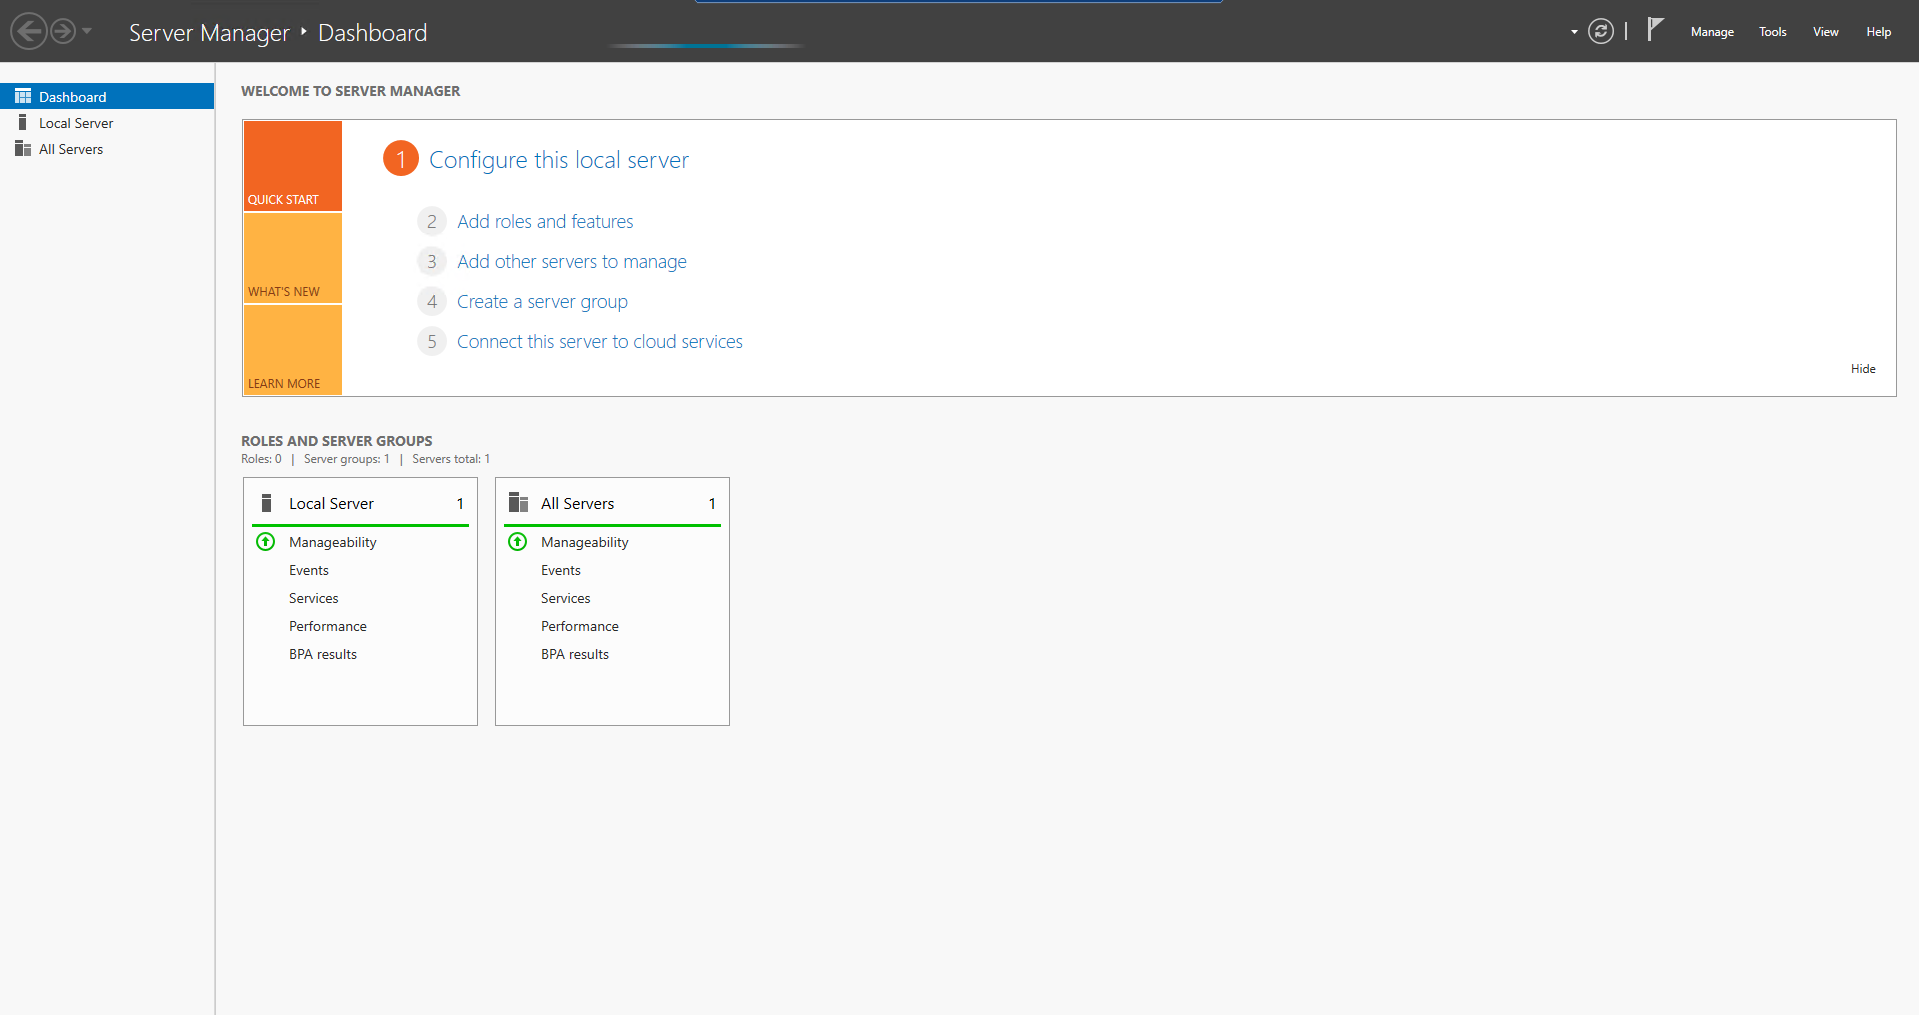Screen dimensions: 1919x1015
Task: Click the step 3 number circle
Action: pos(432,261)
